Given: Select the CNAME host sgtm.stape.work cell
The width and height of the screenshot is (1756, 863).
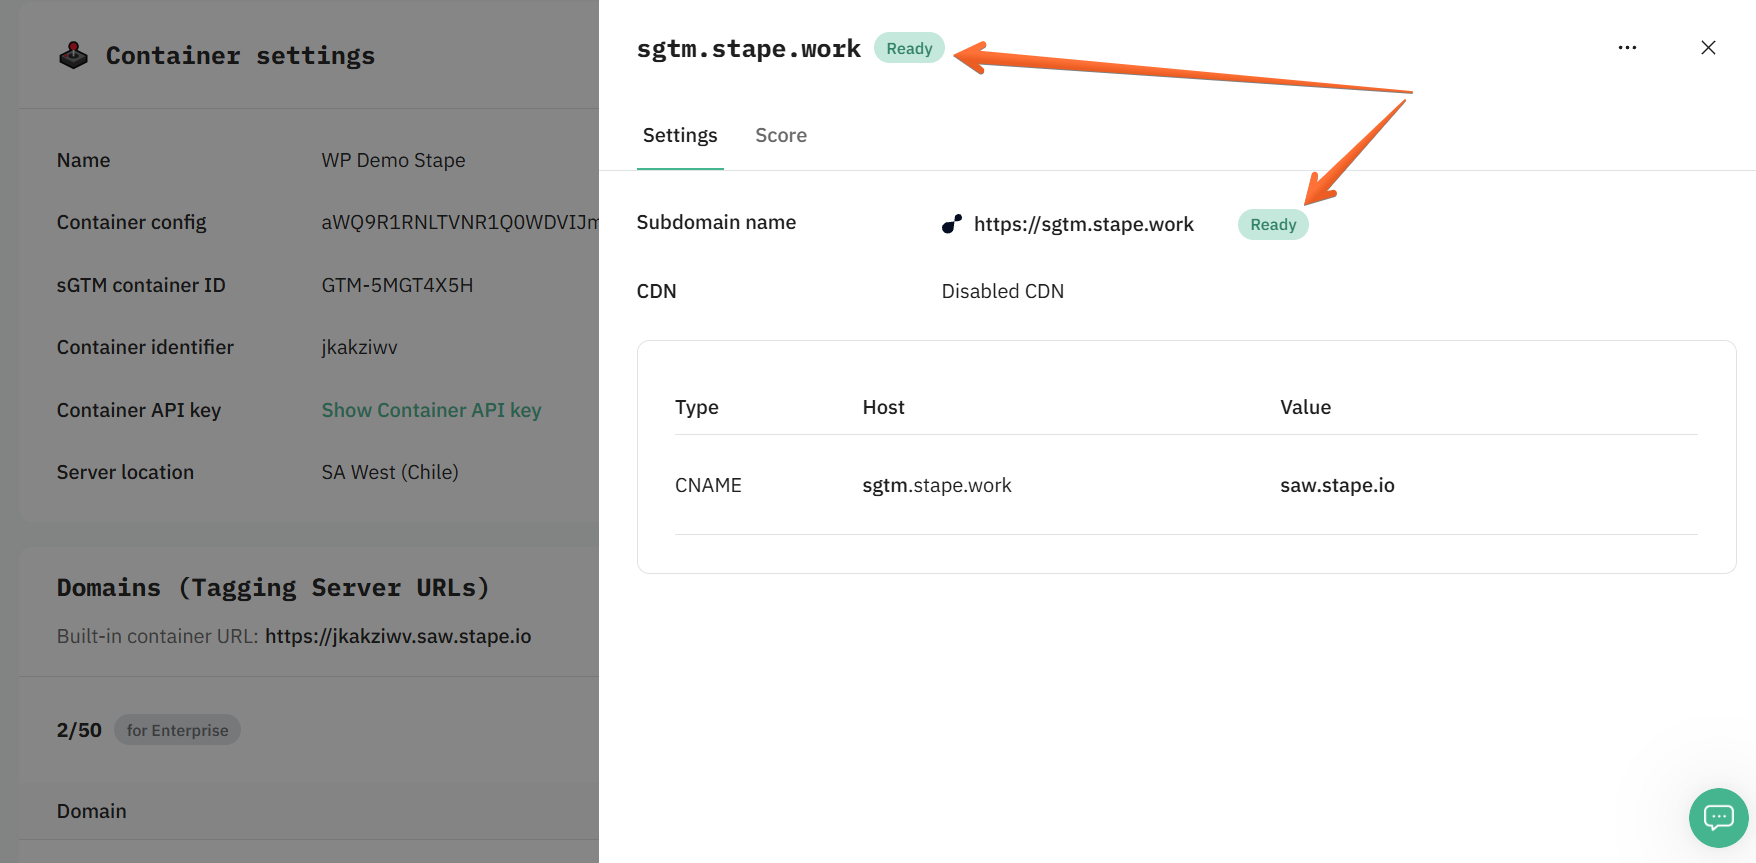Looking at the screenshot, I should tap(937, 485).
